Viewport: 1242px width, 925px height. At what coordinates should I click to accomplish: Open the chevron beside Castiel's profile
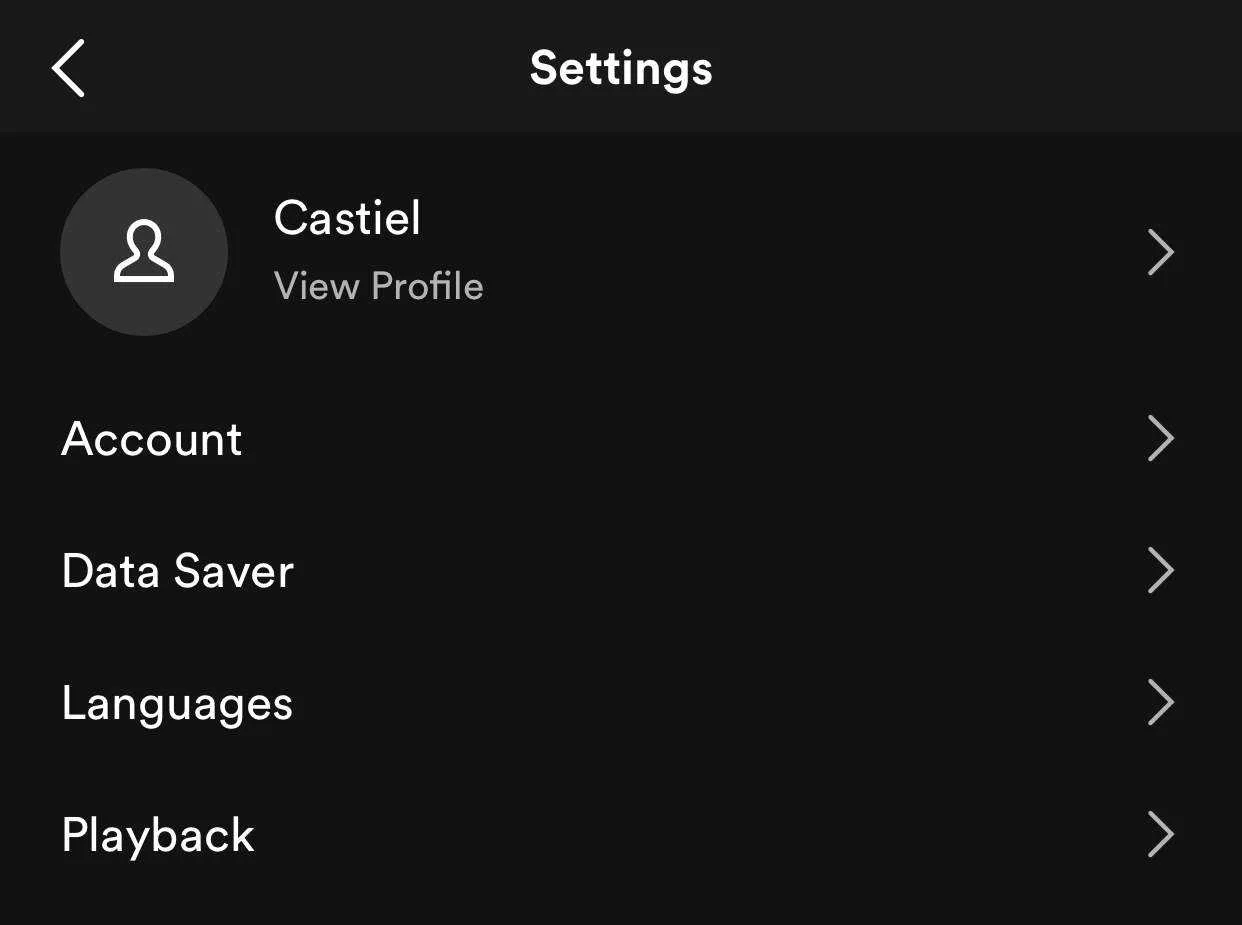point(1160,252)
